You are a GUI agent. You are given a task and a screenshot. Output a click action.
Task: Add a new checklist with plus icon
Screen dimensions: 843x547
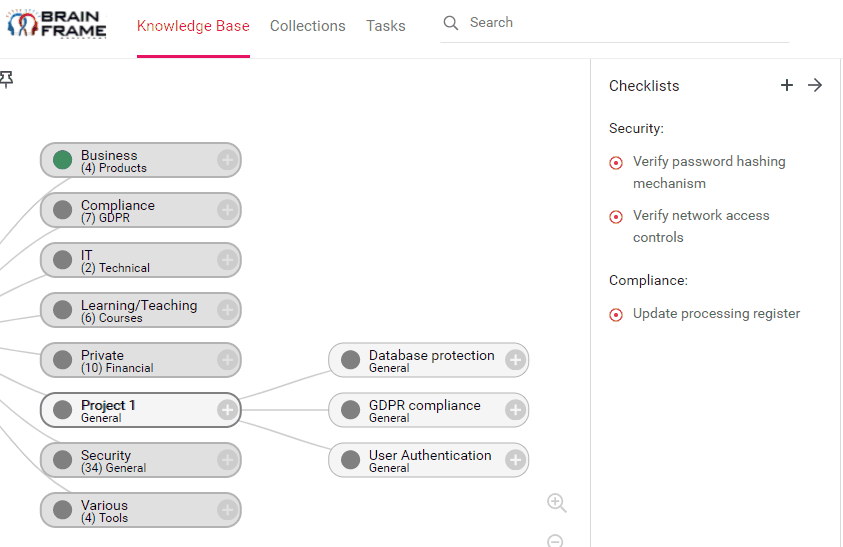tap(787, 85)
